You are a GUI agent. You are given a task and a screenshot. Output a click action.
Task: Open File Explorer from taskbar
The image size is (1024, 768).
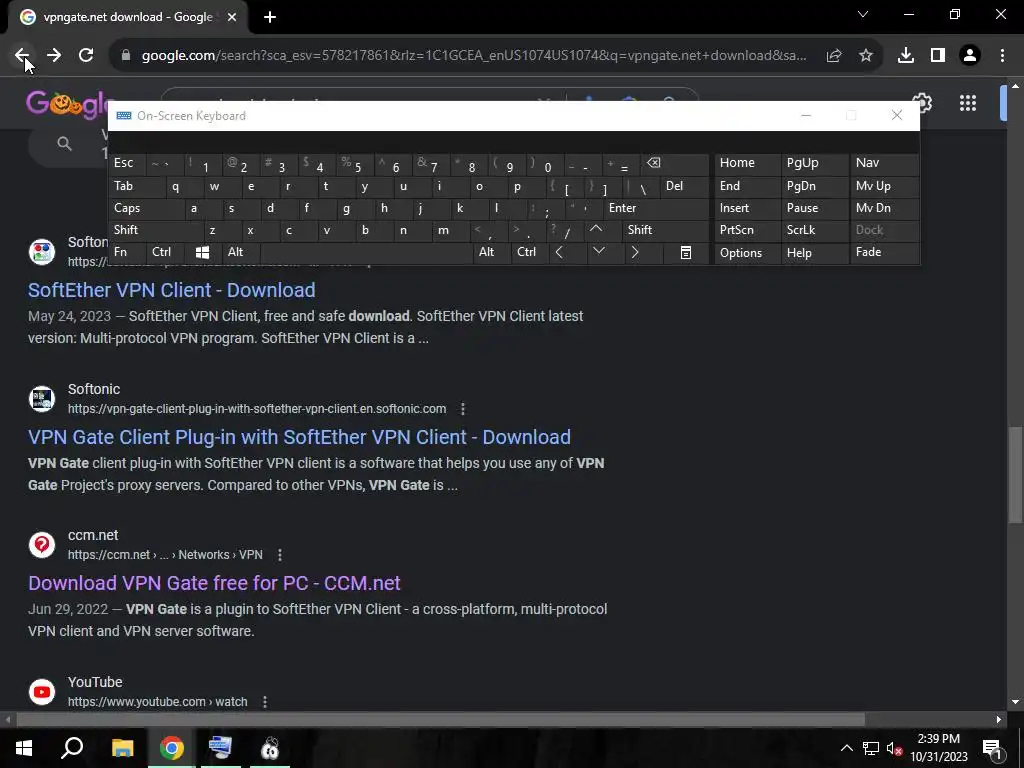click(x=122, y=748)
